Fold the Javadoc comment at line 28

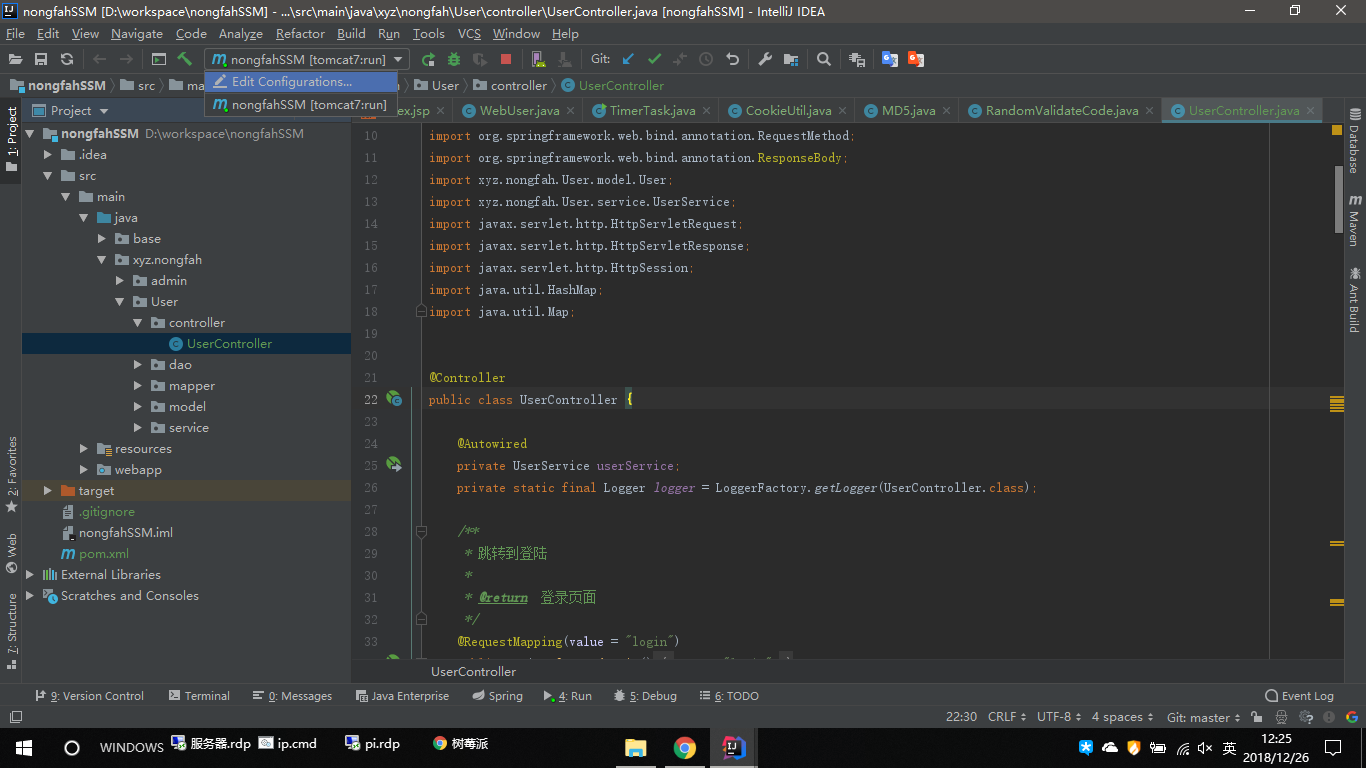pyautogui.click(x=421, y=531)
